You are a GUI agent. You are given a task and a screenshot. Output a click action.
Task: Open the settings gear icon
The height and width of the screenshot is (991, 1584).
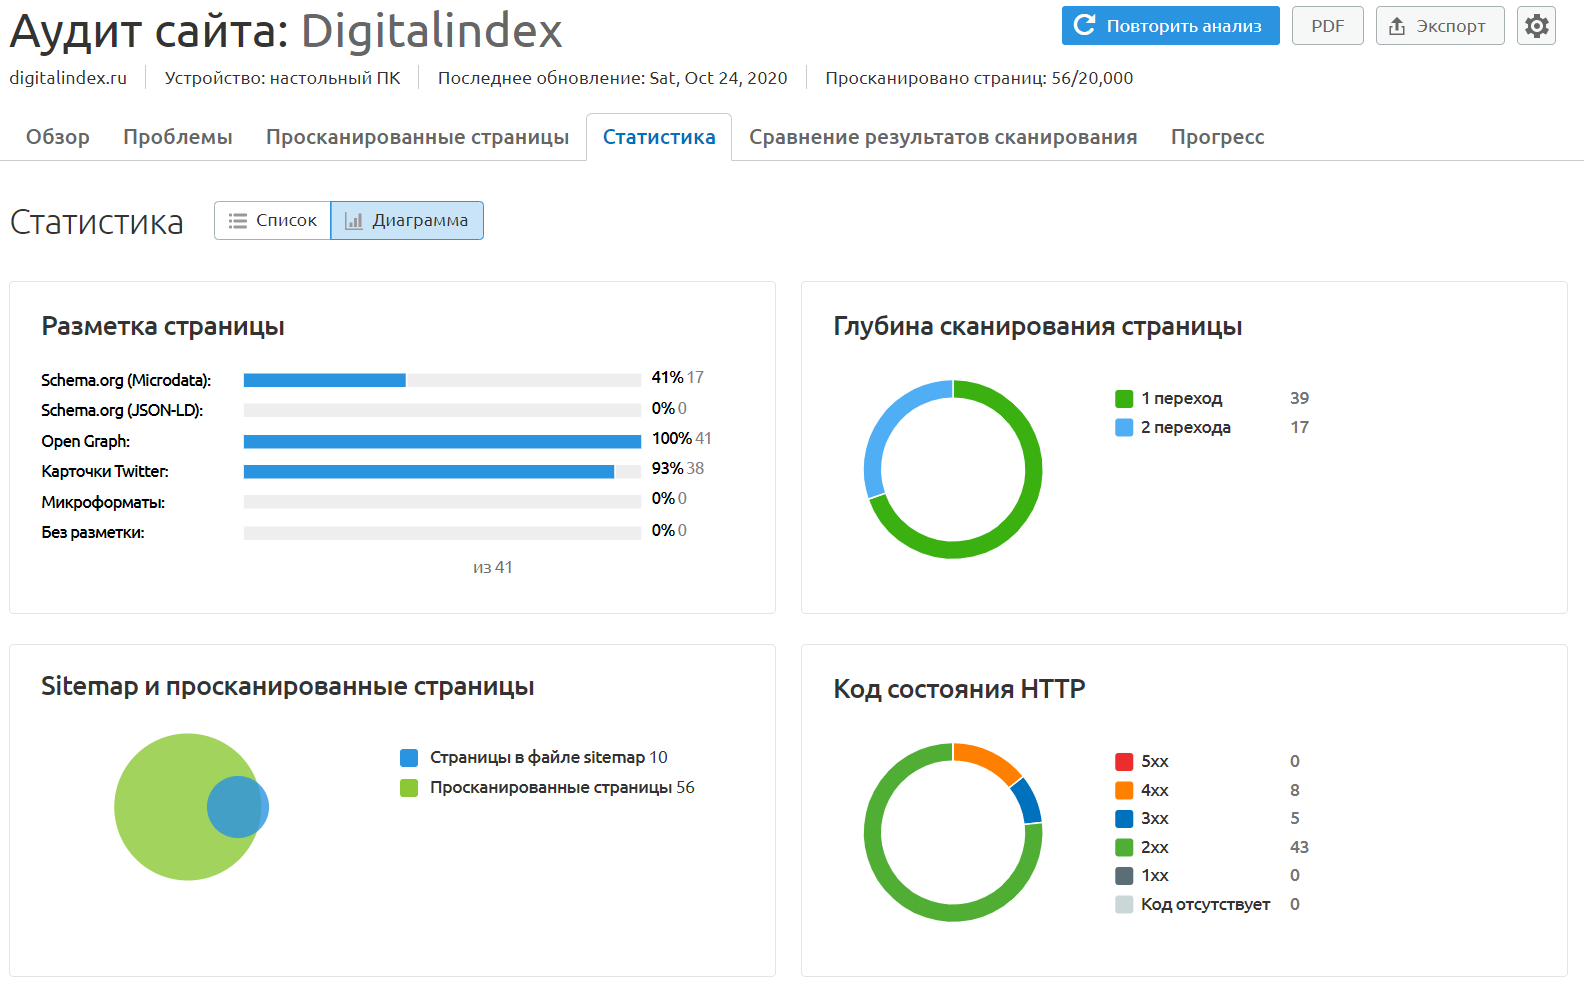coord(1536,26)
